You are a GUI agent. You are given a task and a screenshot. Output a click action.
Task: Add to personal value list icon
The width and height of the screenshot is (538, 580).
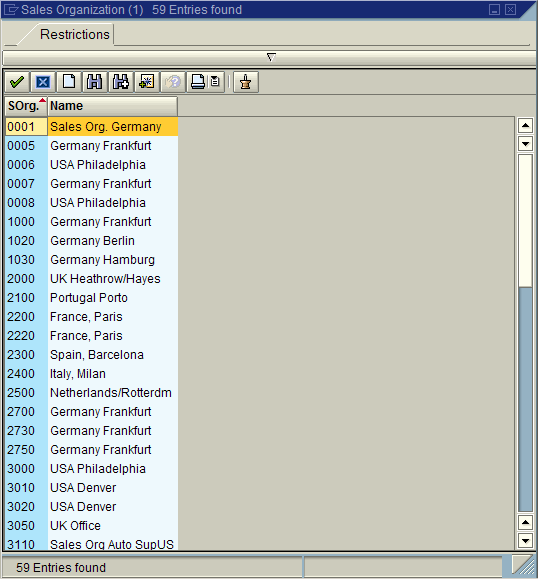pos(147,82)
